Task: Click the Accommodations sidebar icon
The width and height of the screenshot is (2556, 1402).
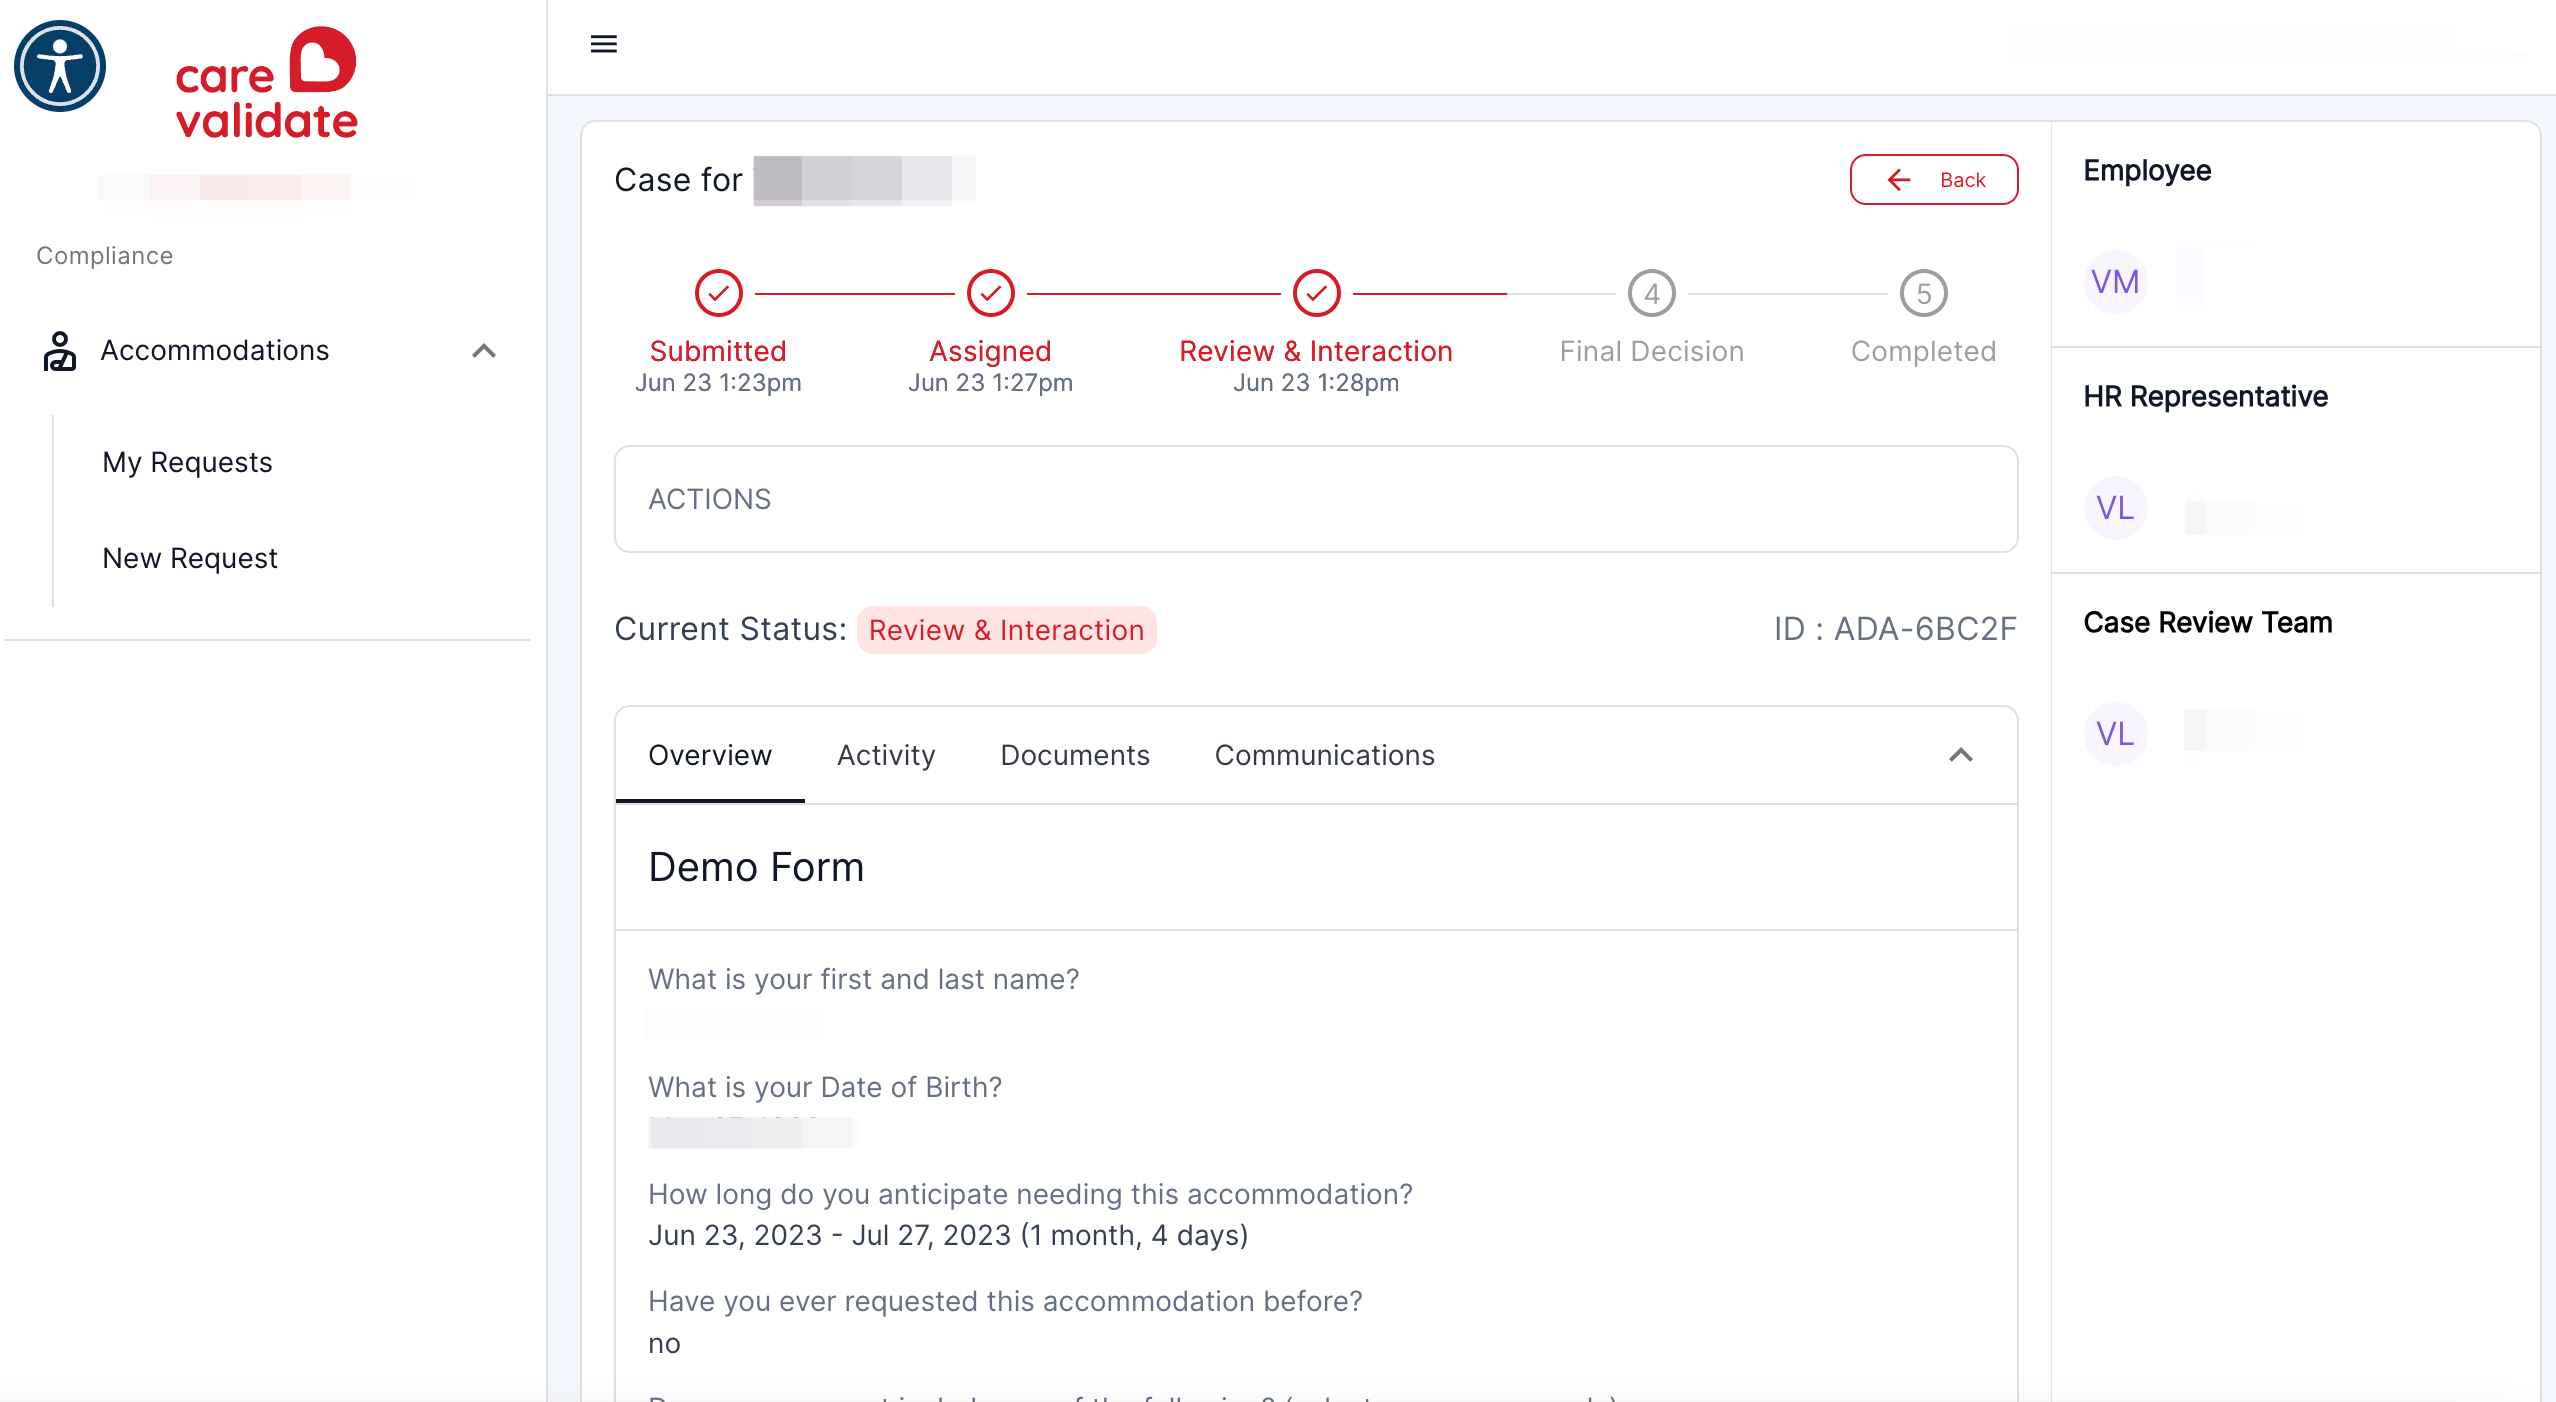Action: 60,351
